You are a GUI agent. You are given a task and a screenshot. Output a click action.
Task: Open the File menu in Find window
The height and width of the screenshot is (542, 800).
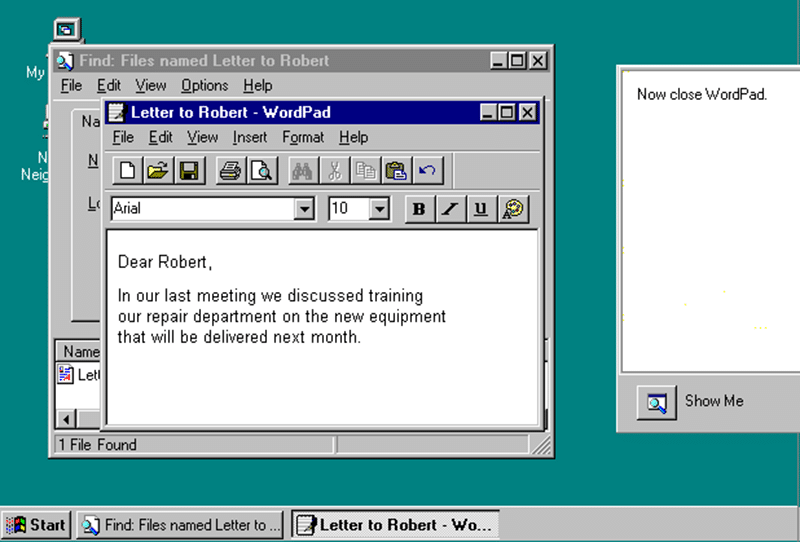click(71, 85)
